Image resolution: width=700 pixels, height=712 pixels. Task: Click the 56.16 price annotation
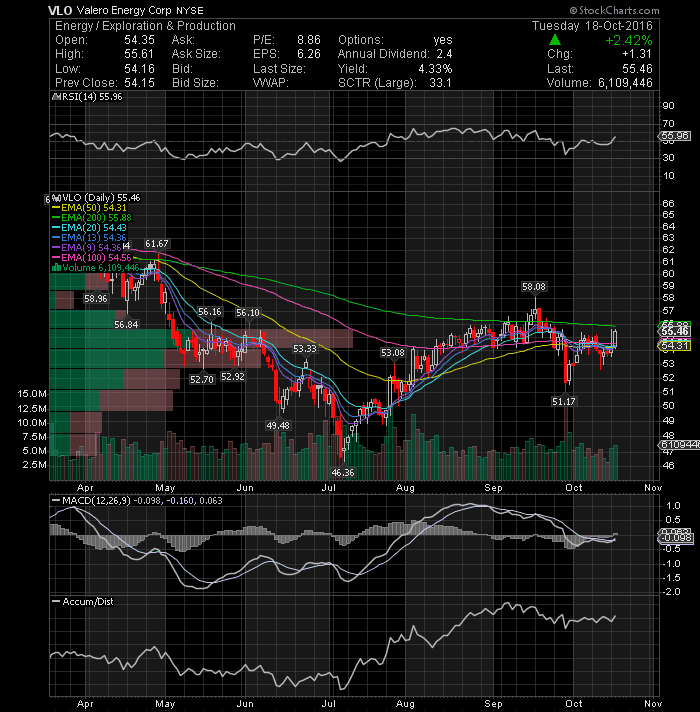click(x=210, y=312)
